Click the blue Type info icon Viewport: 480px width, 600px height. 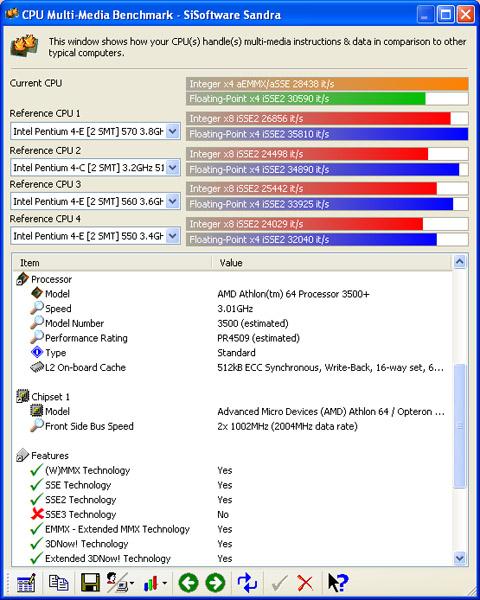click(x=37, y=352)
